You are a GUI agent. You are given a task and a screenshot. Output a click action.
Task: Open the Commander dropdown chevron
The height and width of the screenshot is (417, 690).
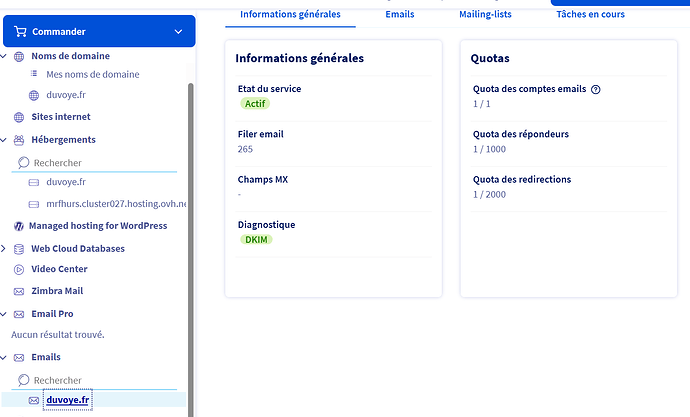178,32
